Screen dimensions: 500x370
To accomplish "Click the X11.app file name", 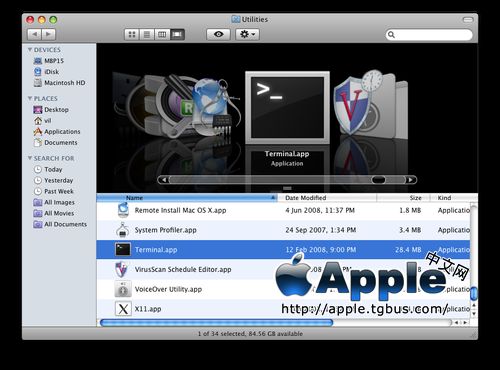I will point(148,309).
